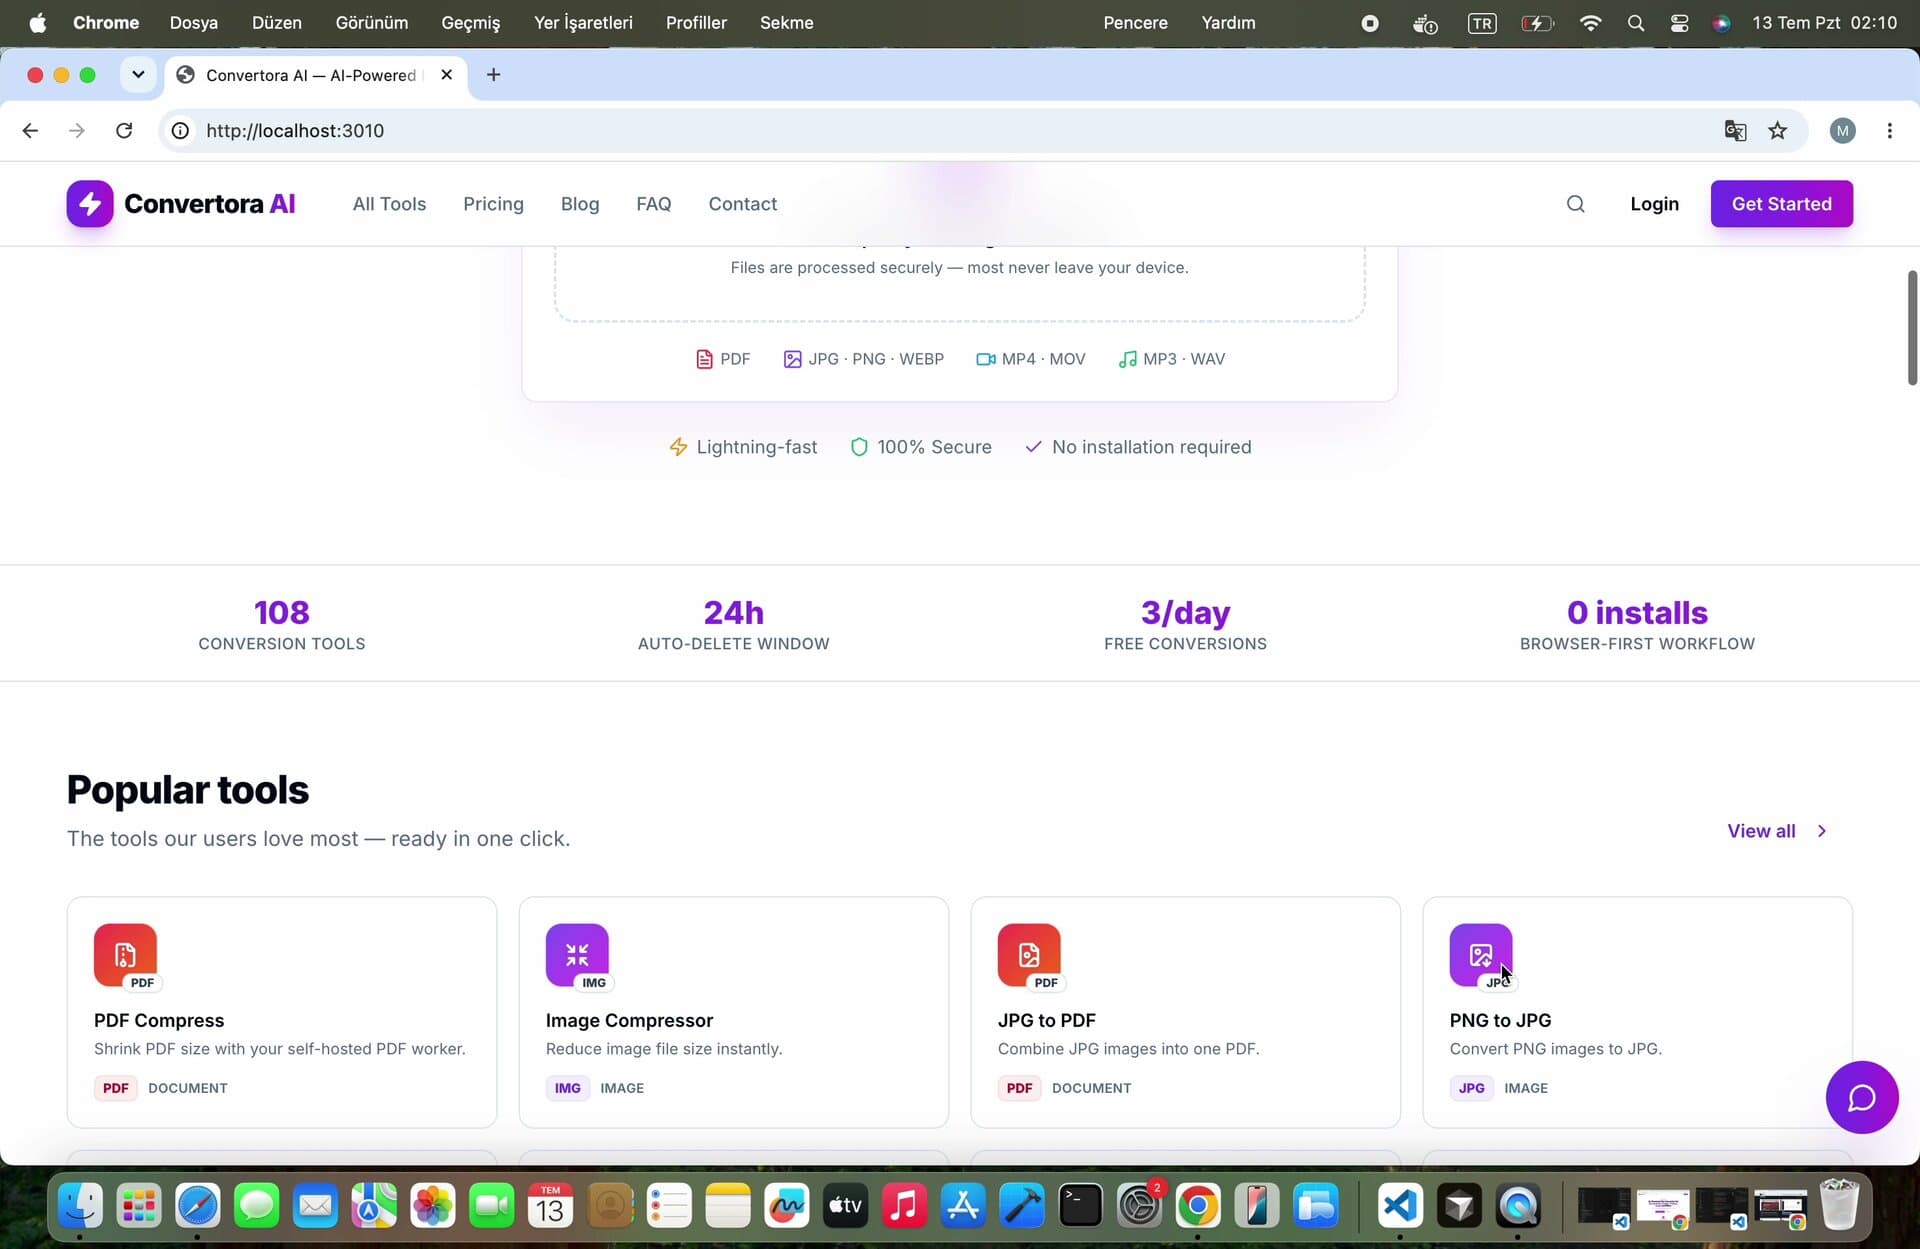Open the Geçmiş menu

point(470,23)
